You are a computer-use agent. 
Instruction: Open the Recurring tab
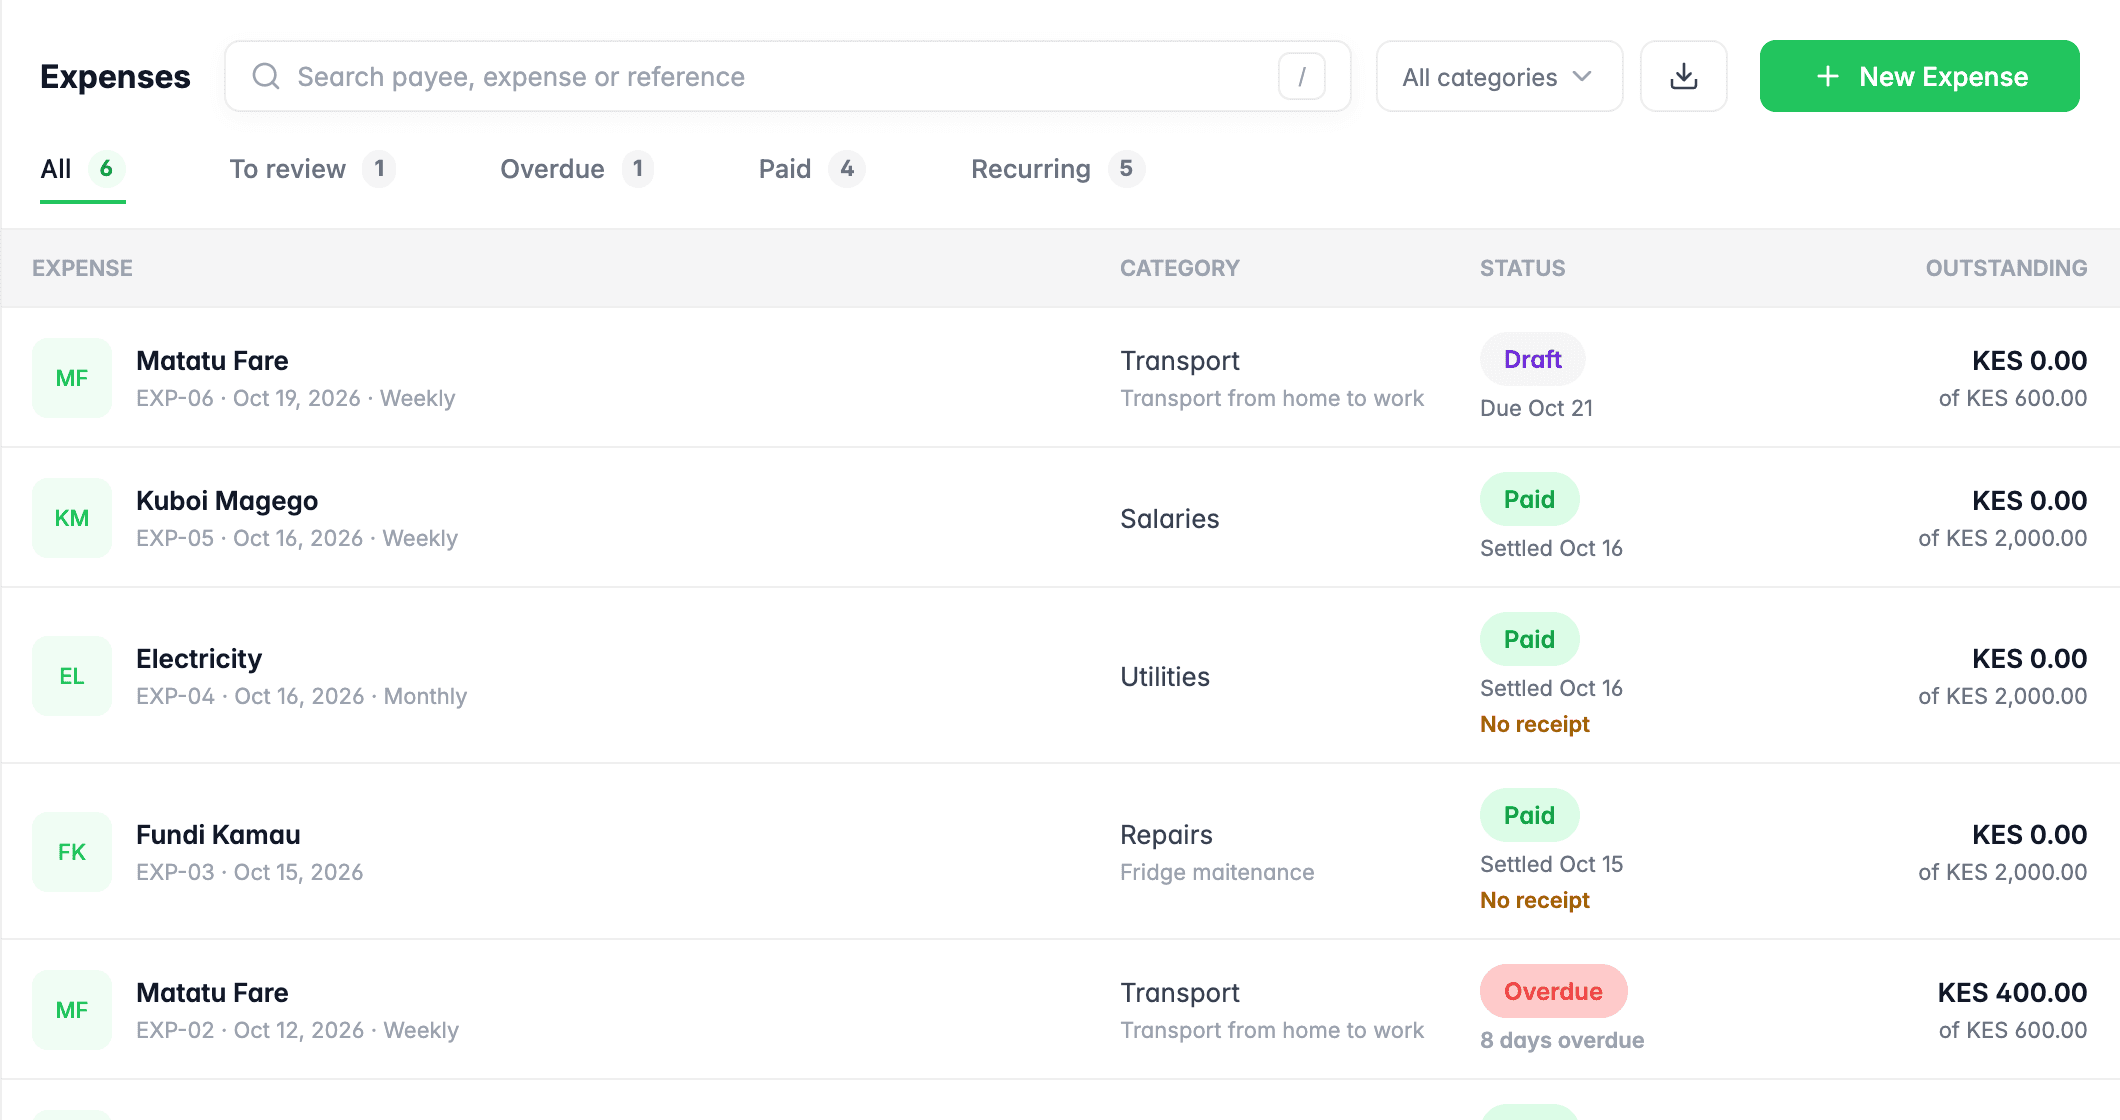tap(1058, 169)
